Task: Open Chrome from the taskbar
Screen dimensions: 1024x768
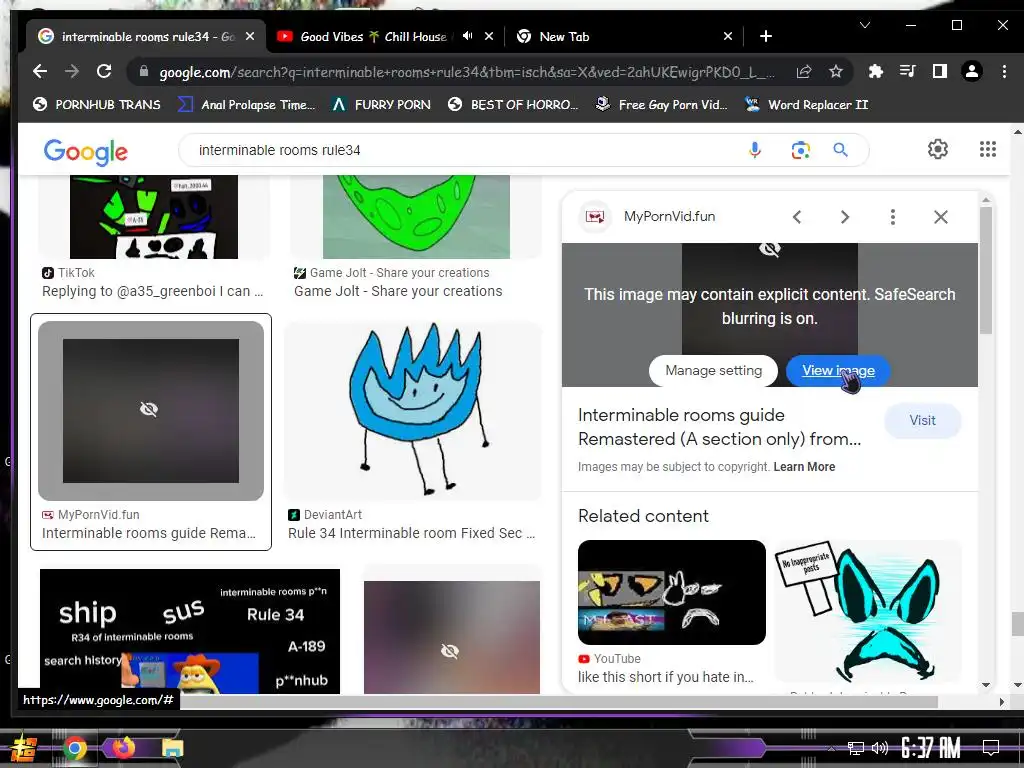Action: tap(75, 748)
